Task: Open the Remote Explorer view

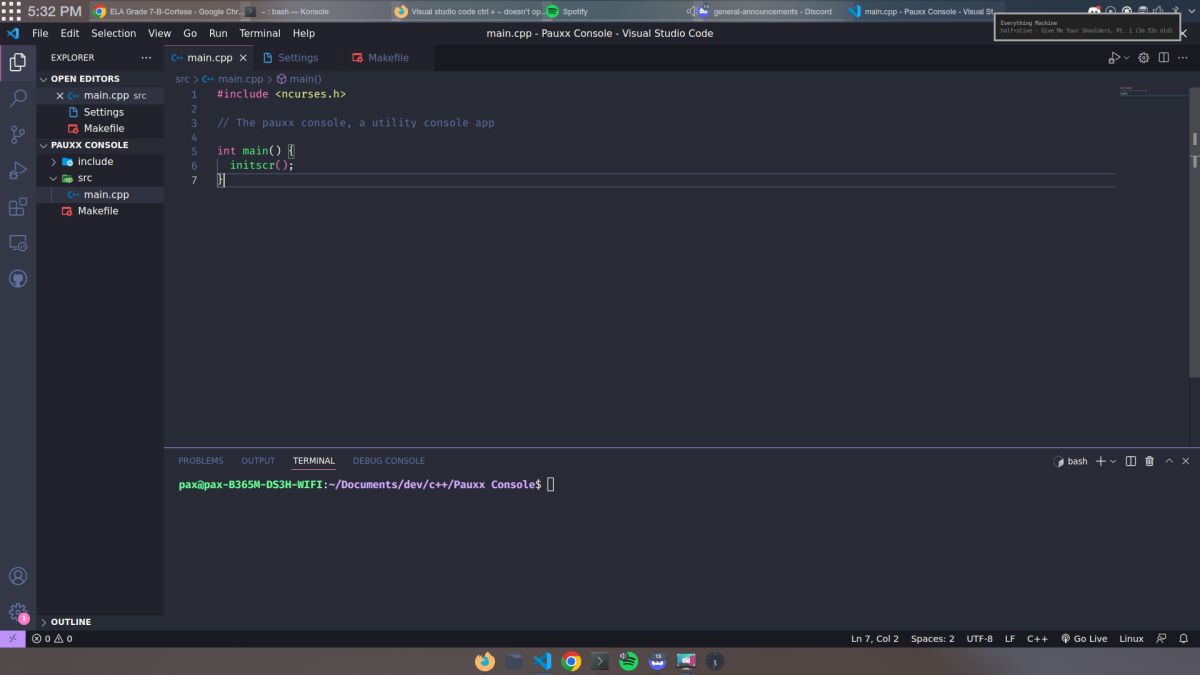Action: pos(18,243)
